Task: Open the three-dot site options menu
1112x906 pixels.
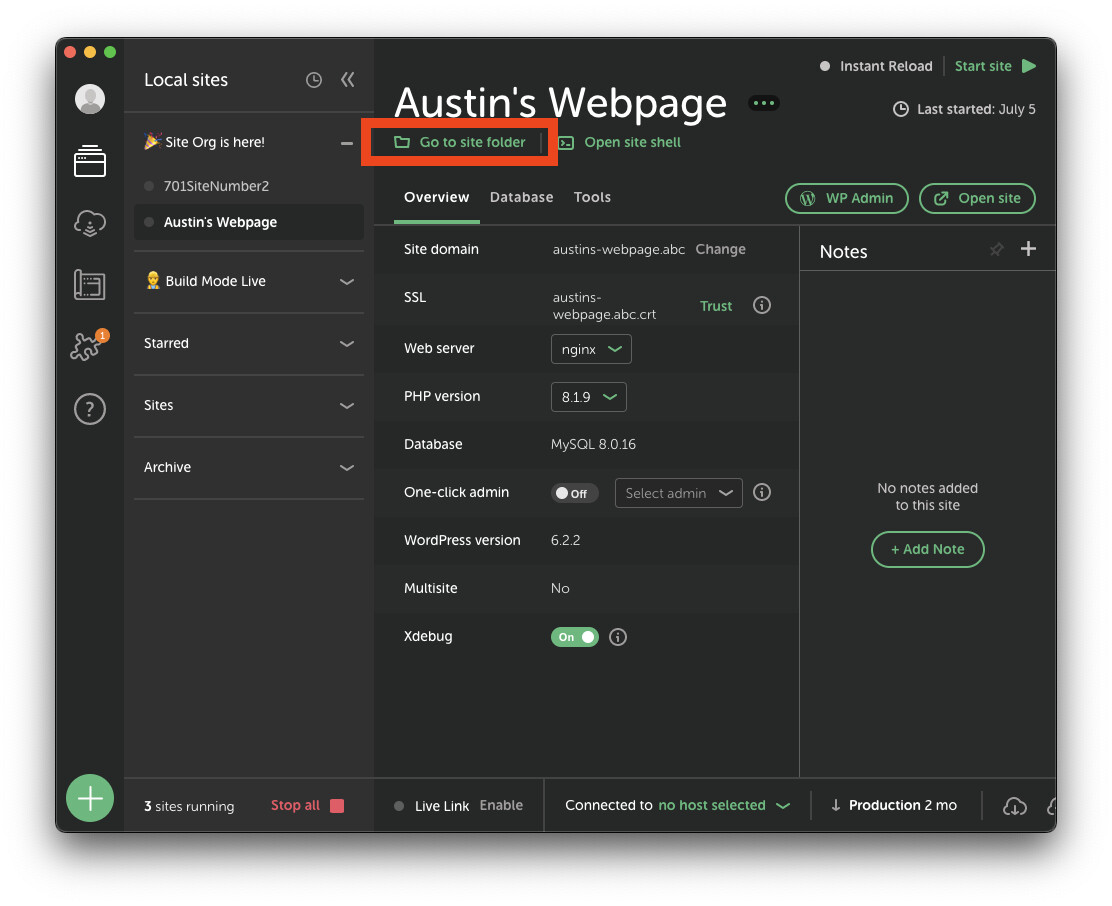Action: 764,103
